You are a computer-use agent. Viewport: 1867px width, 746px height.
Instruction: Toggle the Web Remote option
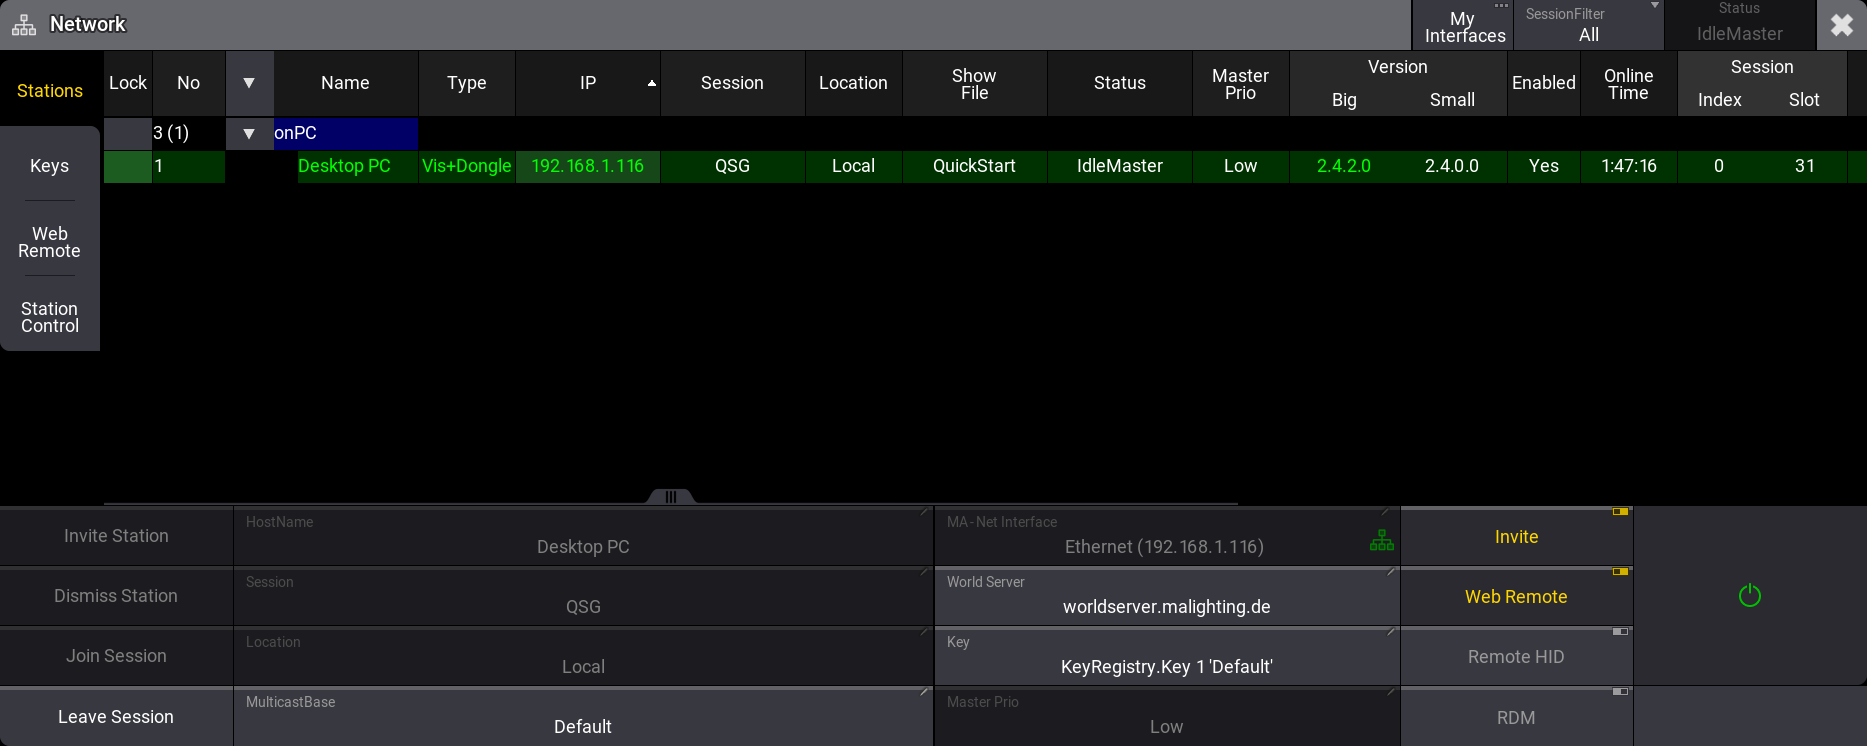pyautogui.click(x=1516, y=597)
